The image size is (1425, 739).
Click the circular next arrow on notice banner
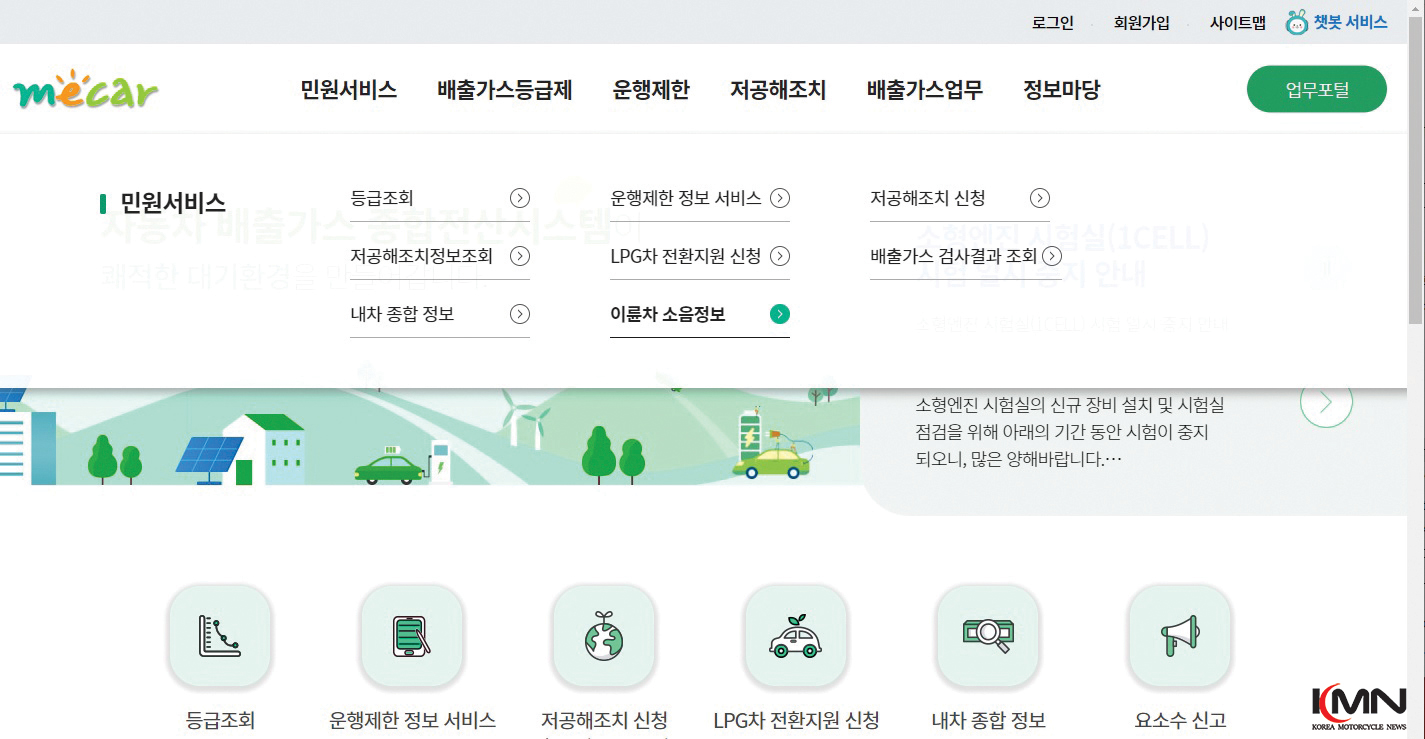pyautogui.click(x=1326, y=402)
